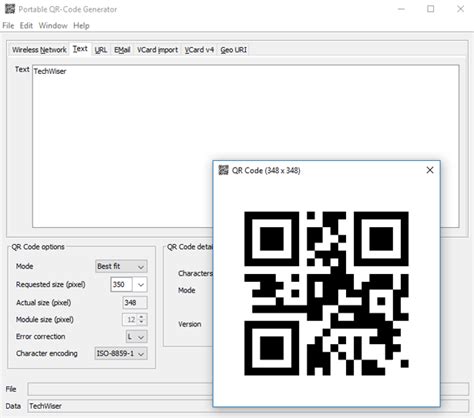
Task: Minimize the Portable QR-Code Generator window
Action: click(x=401, y=9)
